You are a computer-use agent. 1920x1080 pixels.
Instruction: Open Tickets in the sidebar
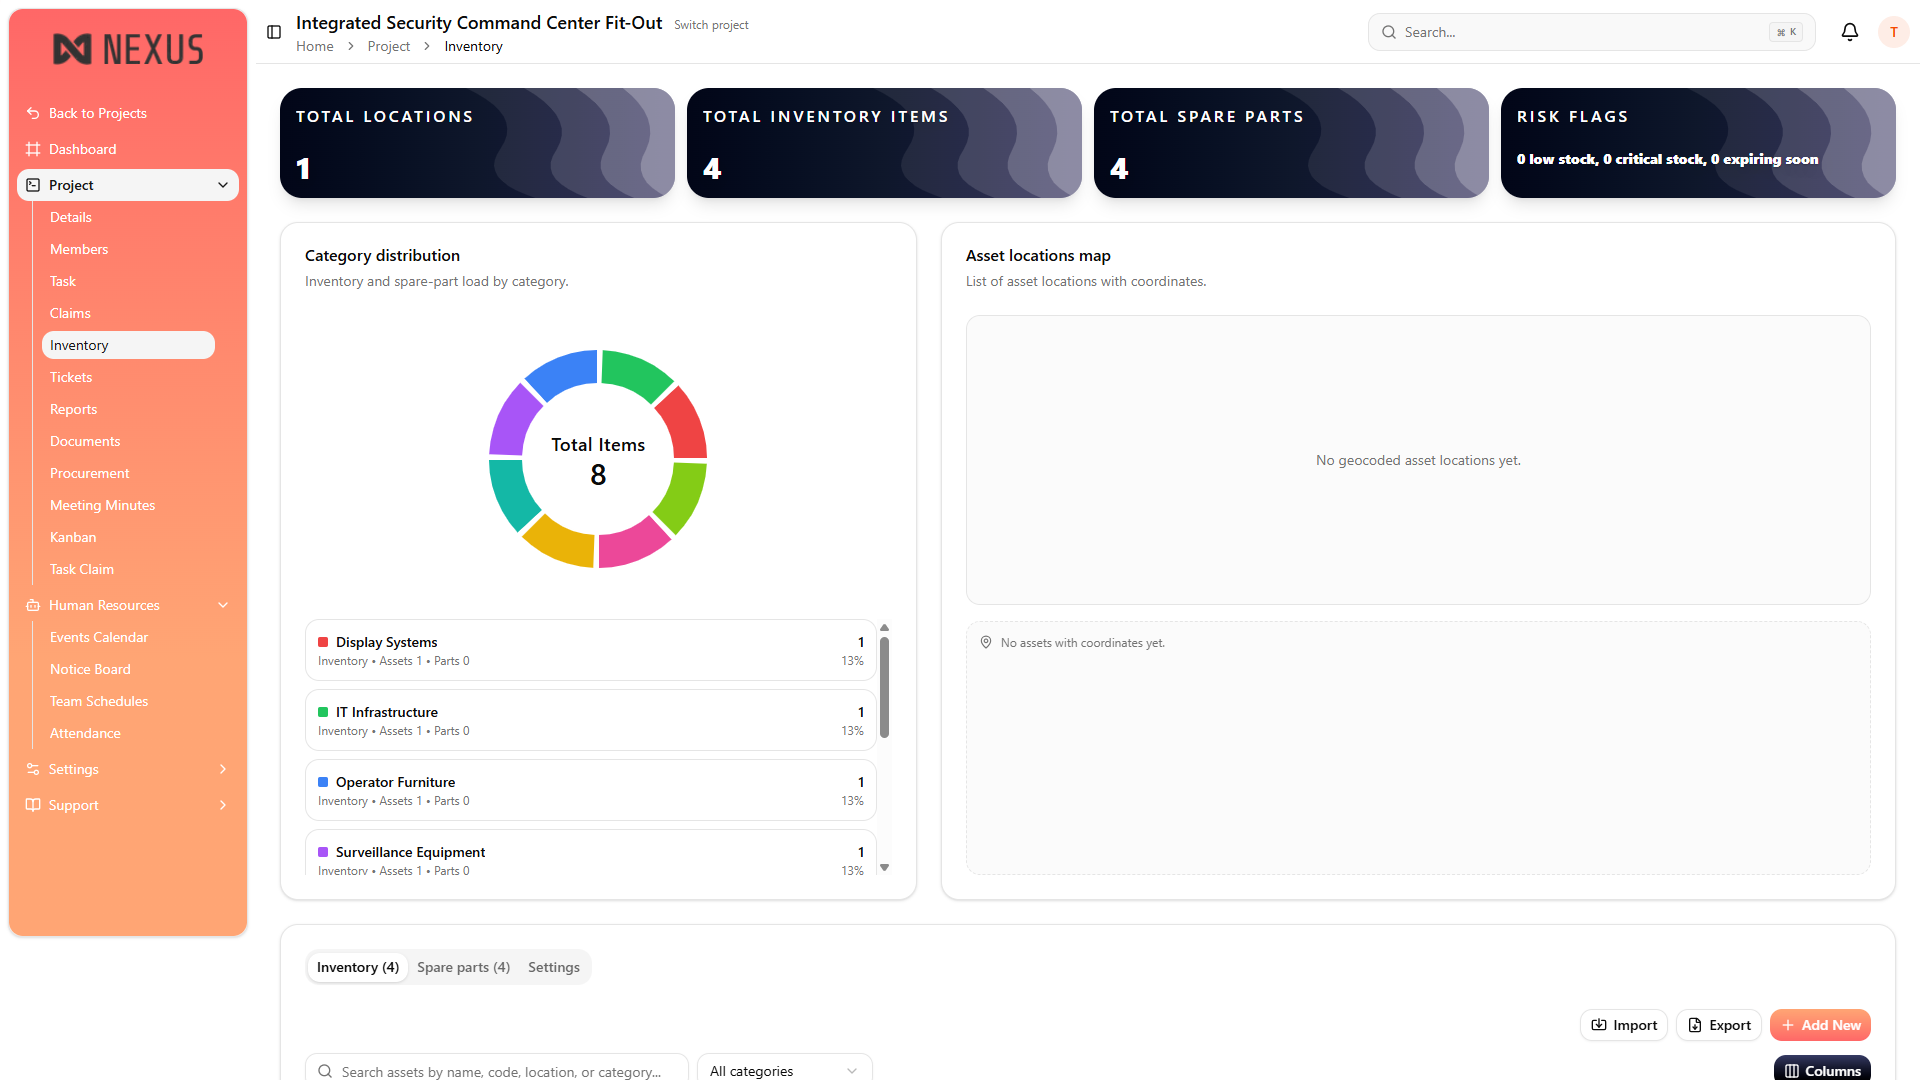71,377
